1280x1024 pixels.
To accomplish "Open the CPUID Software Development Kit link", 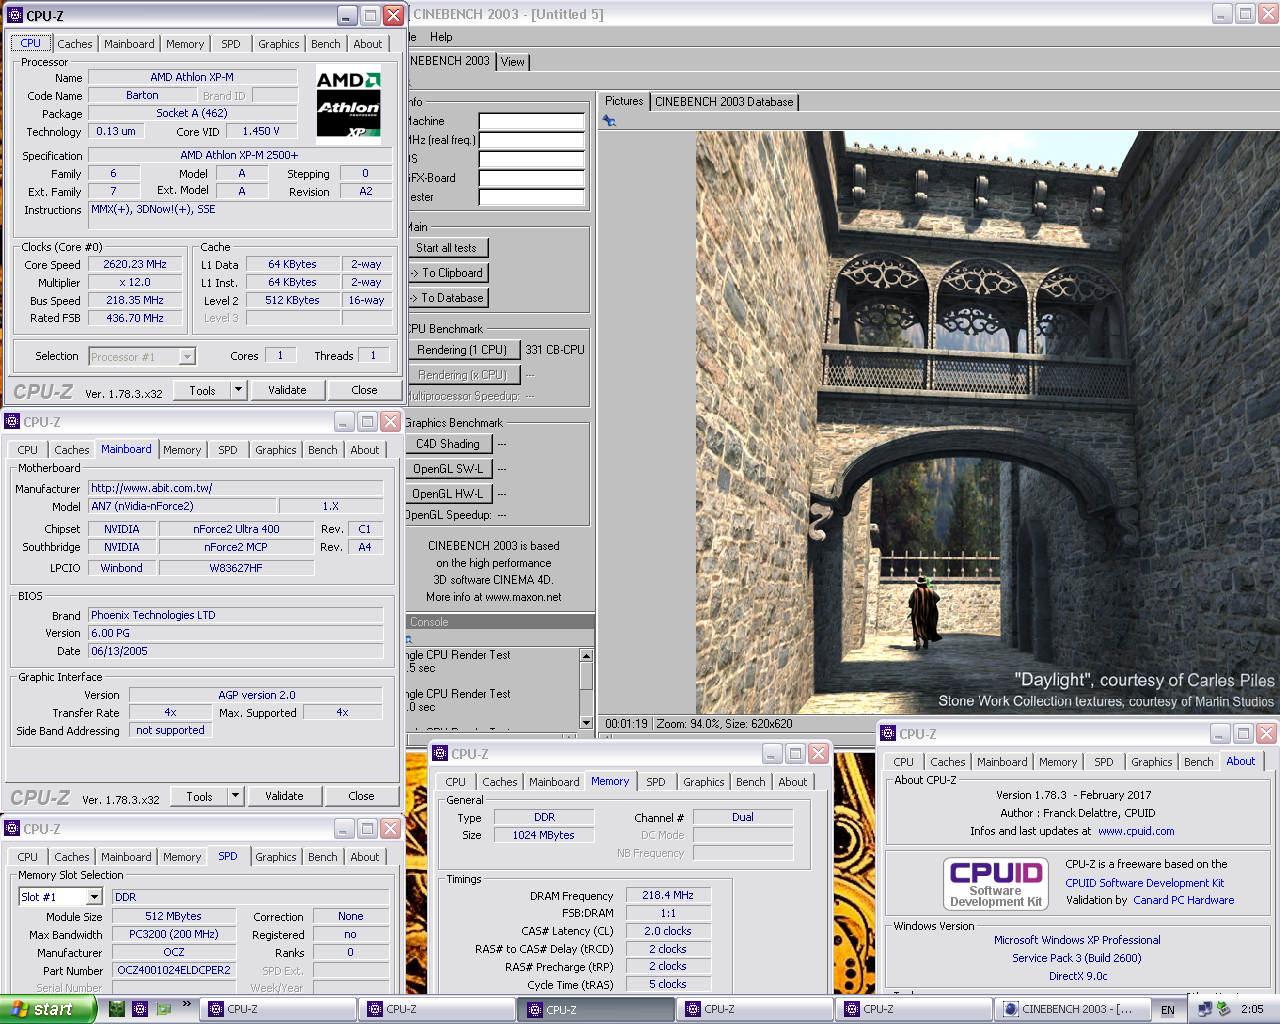I will (1145, 883).
